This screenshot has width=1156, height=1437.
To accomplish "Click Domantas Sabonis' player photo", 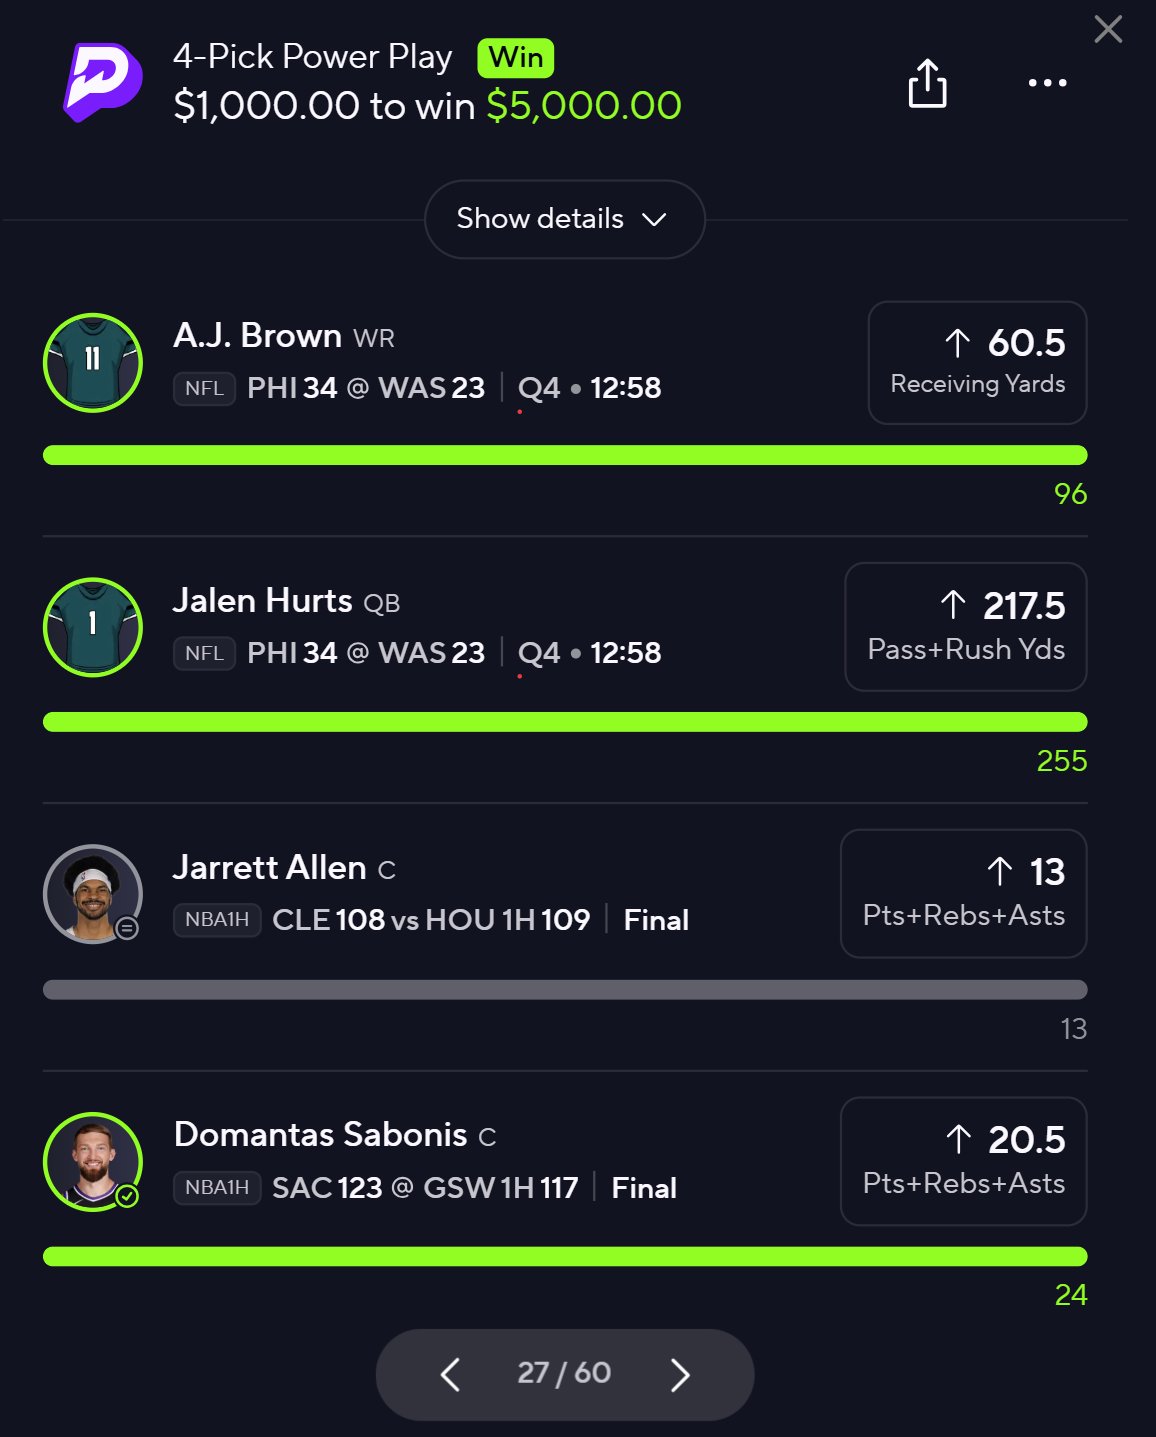I will pos(93,1161).
